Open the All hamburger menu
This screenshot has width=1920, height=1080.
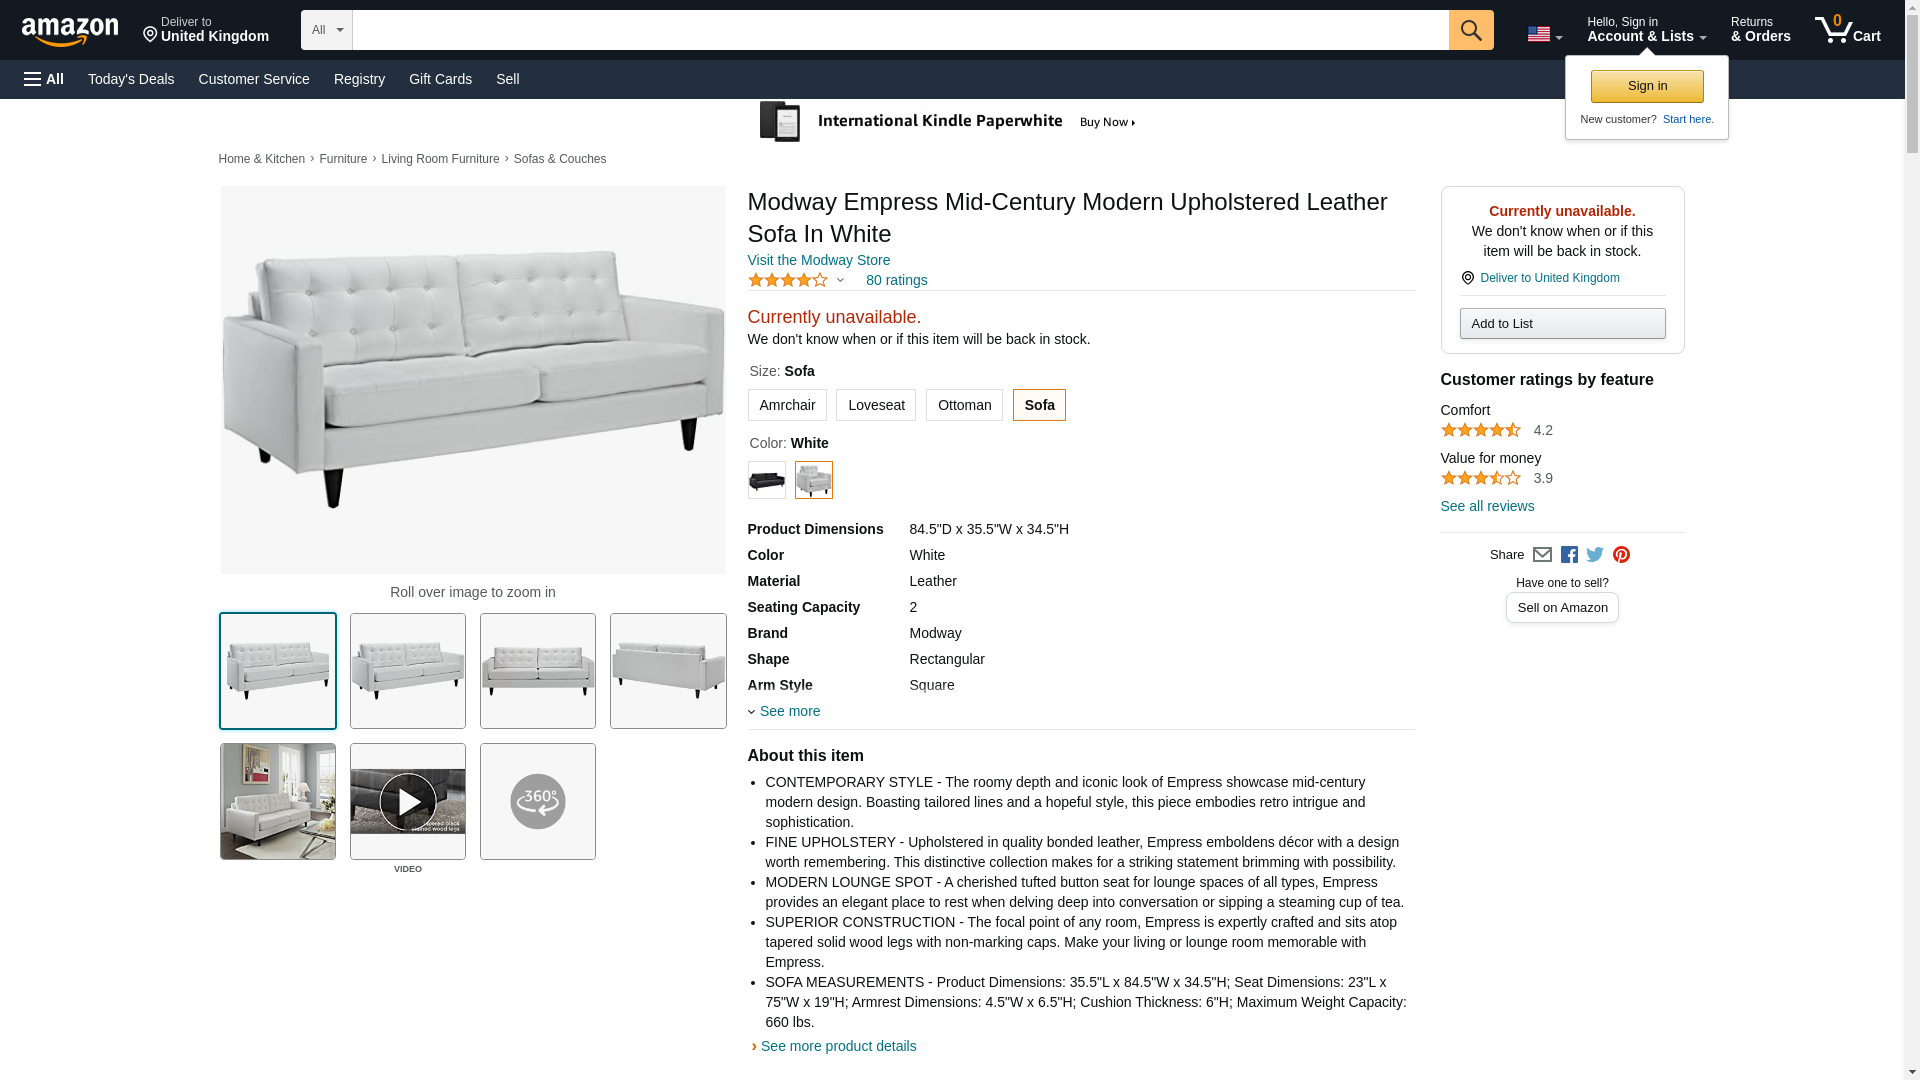pos(44,79)
